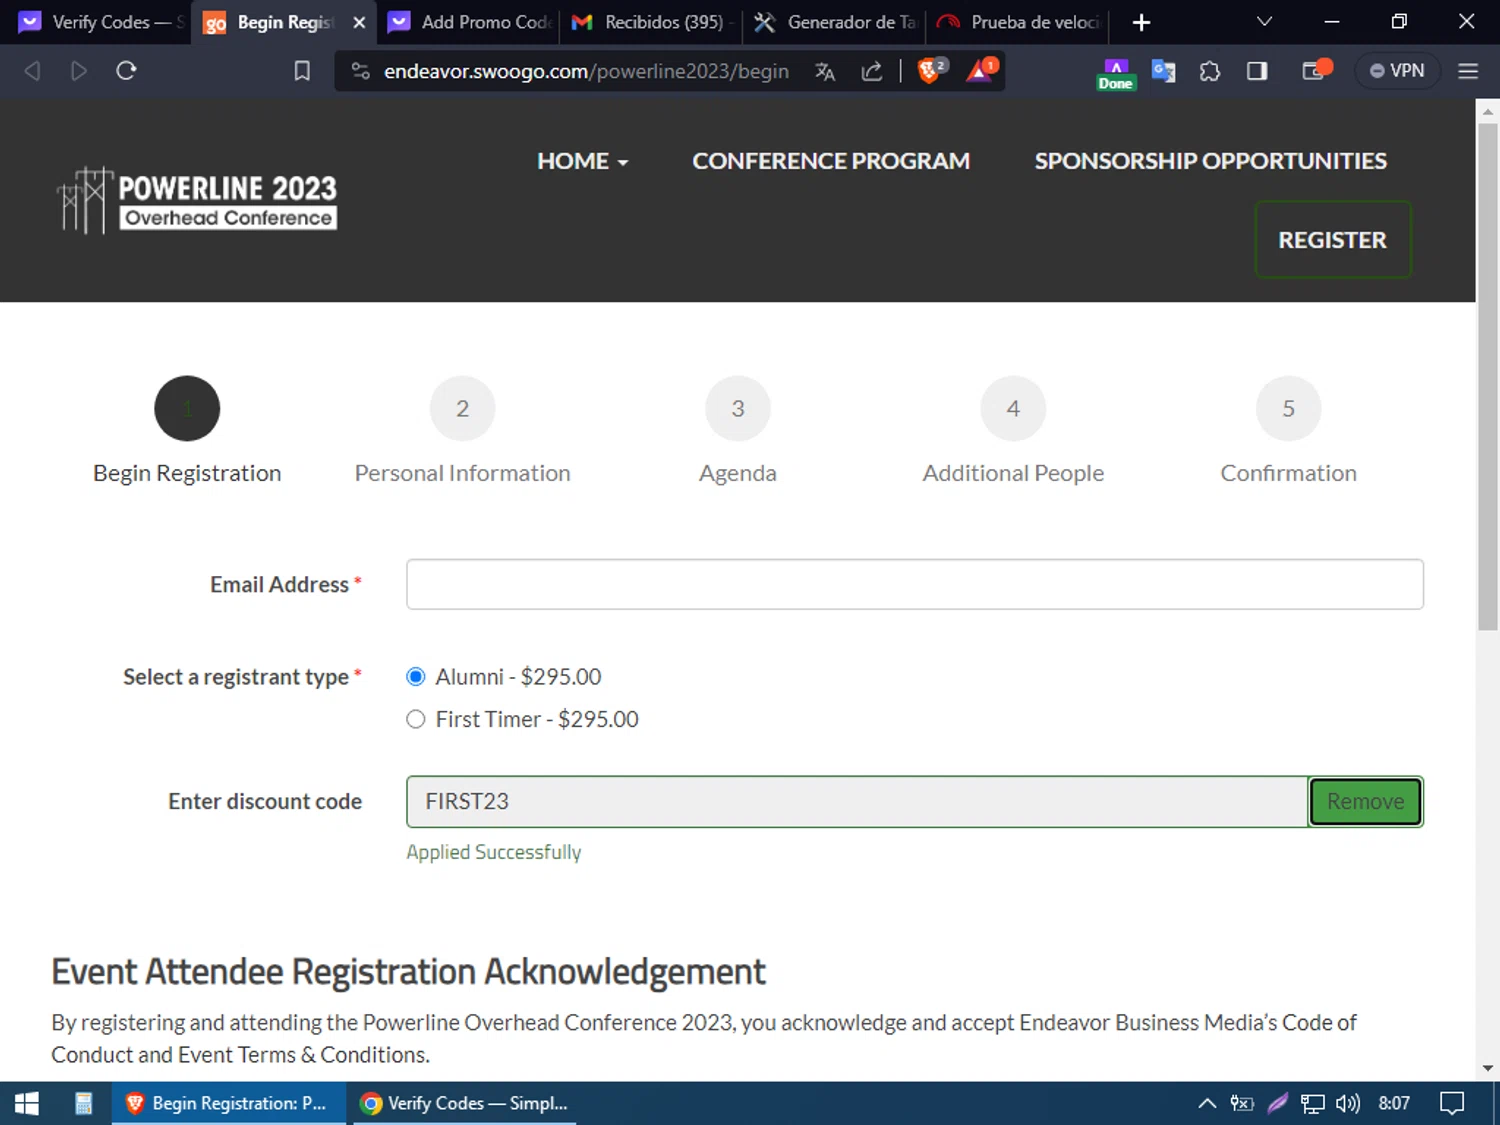Click step 1 Begin Registration circle

point(187,408)
